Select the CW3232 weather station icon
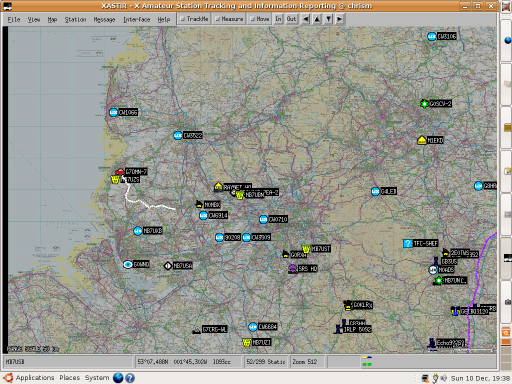 tap(178, 135)
